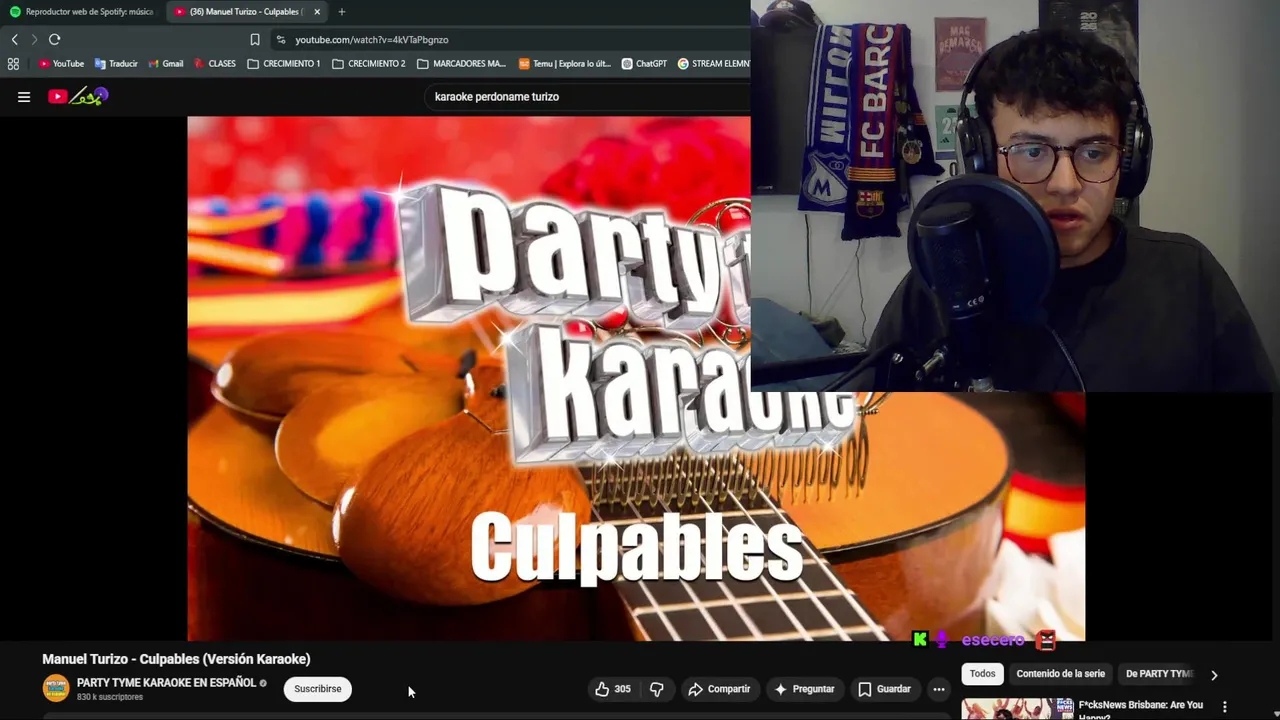The image size is (1280, 720).
Task: Open the YouTube bookmark
Action: [61, 63]
